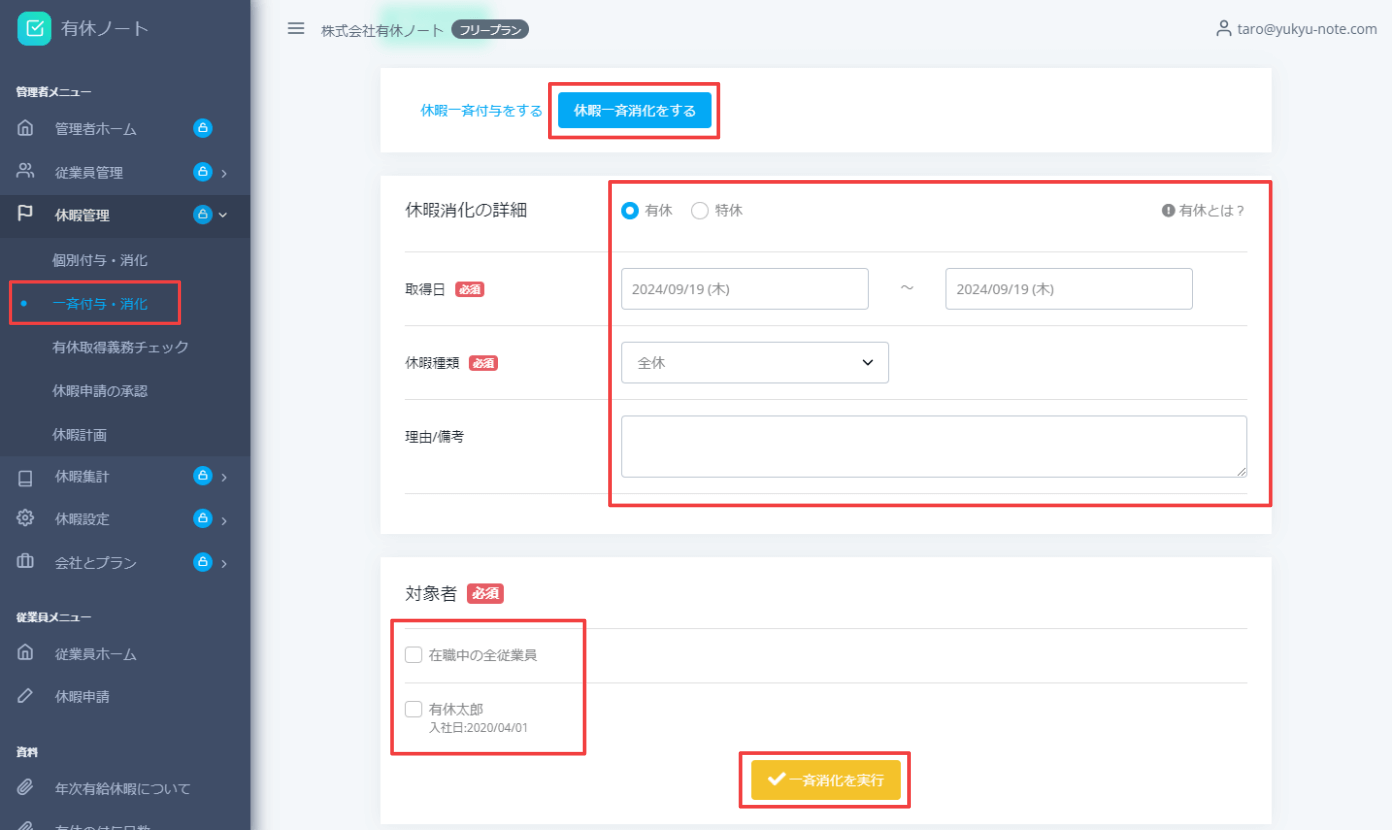Screen dimensions: 1392x830
Task: Click the 管理者ホーム house icon
Action: 26,128
